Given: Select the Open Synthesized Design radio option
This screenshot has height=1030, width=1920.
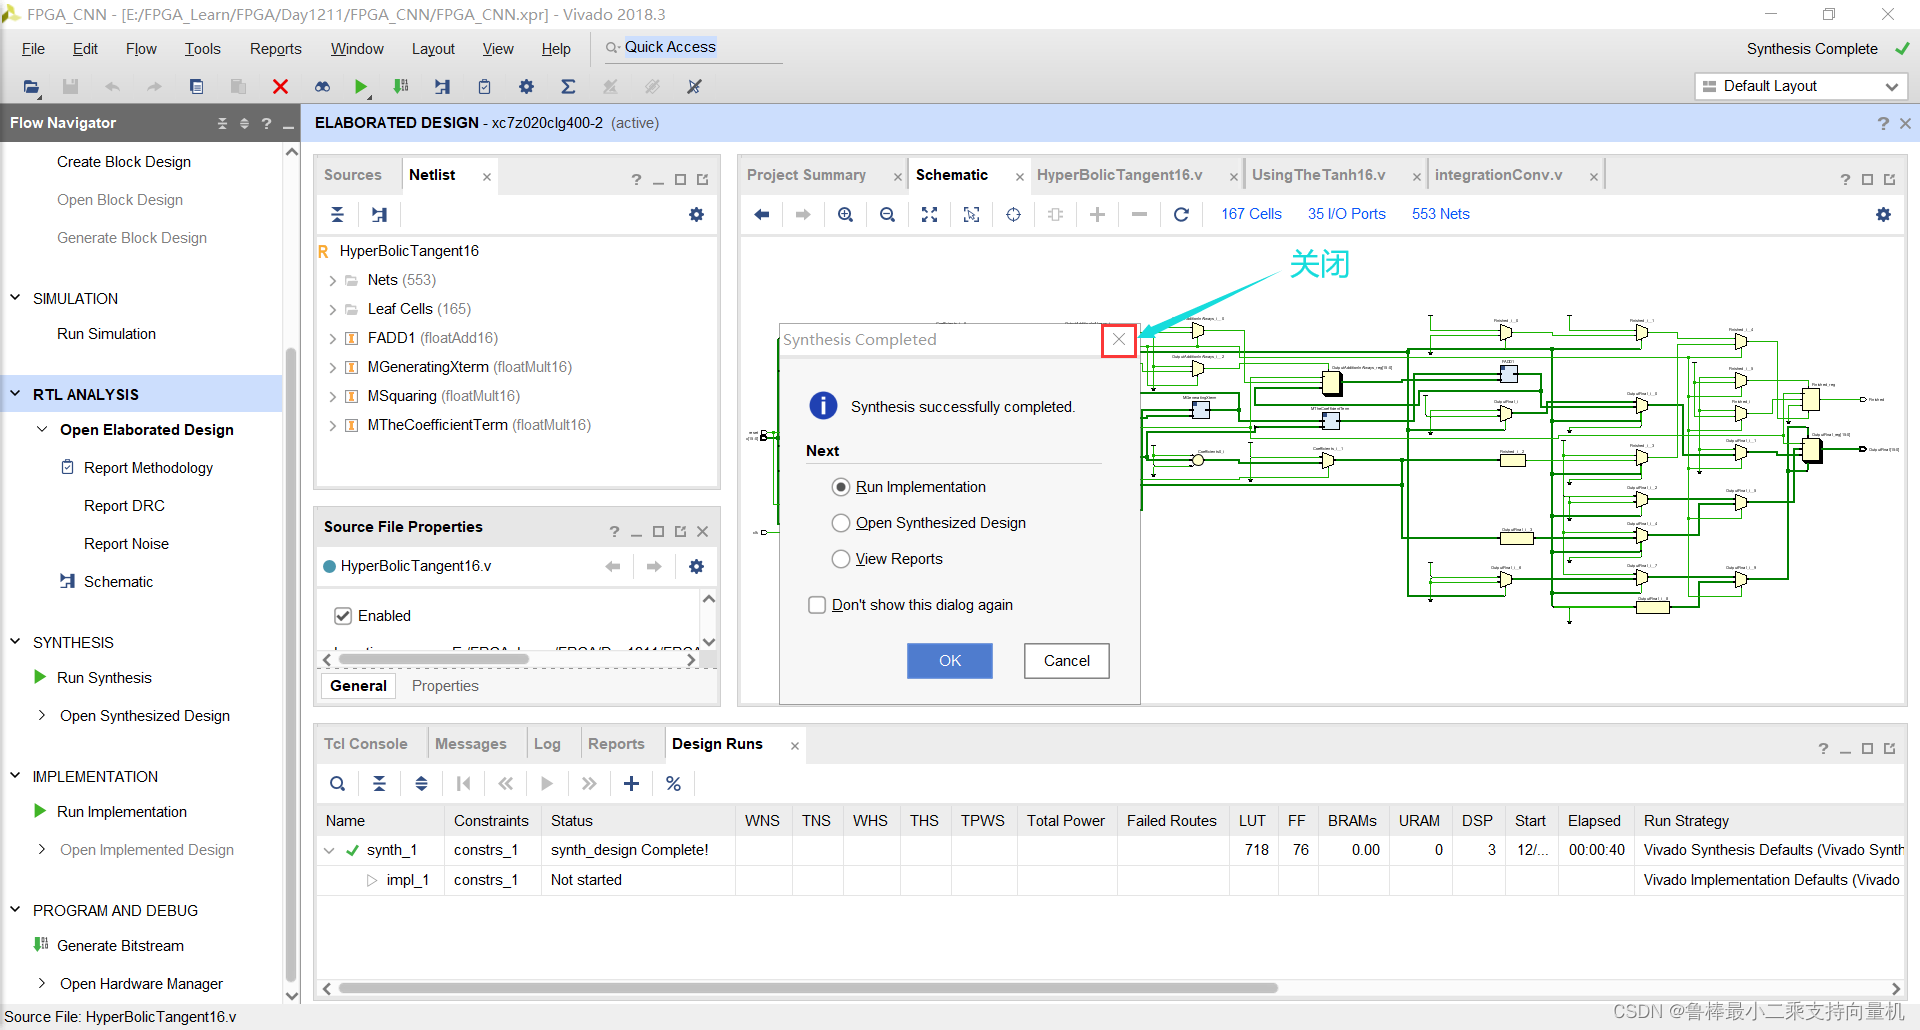Looking at the screenshot, I should [x=841, y=523].
